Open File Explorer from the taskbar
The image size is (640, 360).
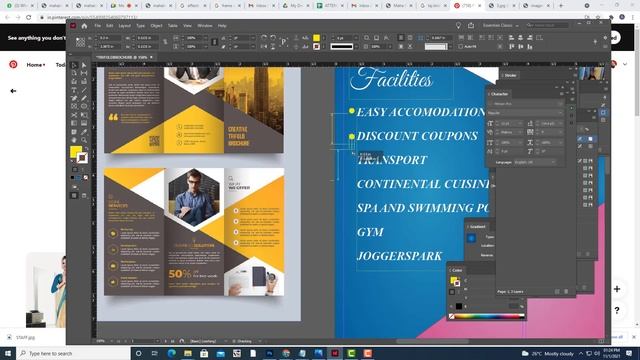click(188, 353)
